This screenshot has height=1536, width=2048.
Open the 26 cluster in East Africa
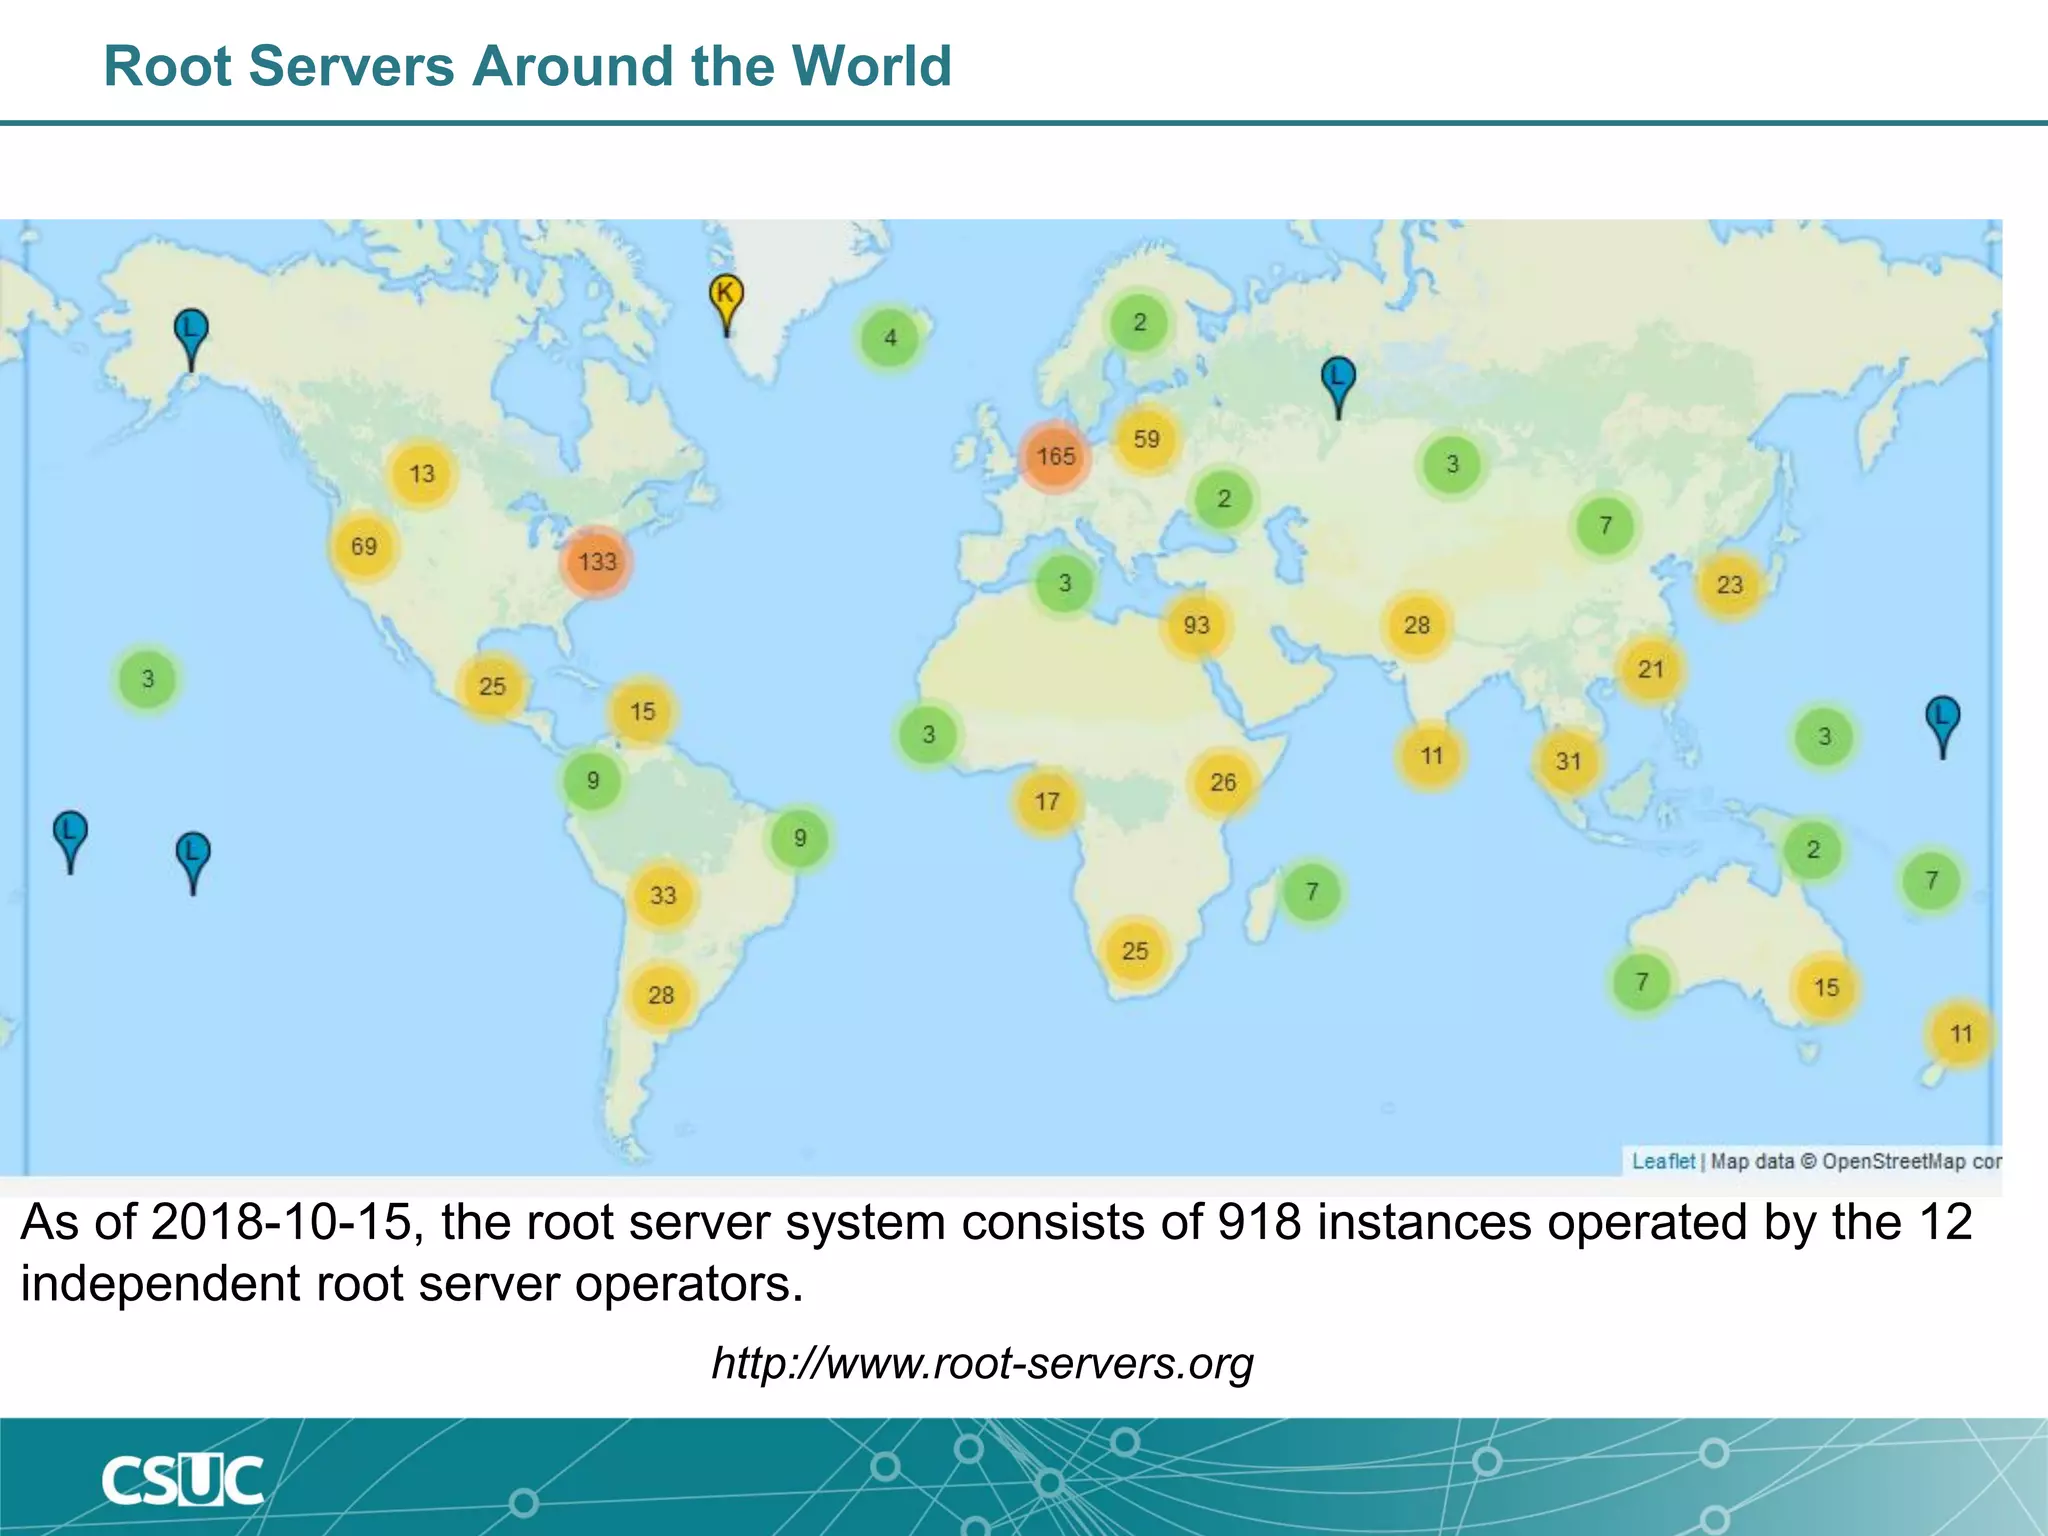coord(1223,783)
